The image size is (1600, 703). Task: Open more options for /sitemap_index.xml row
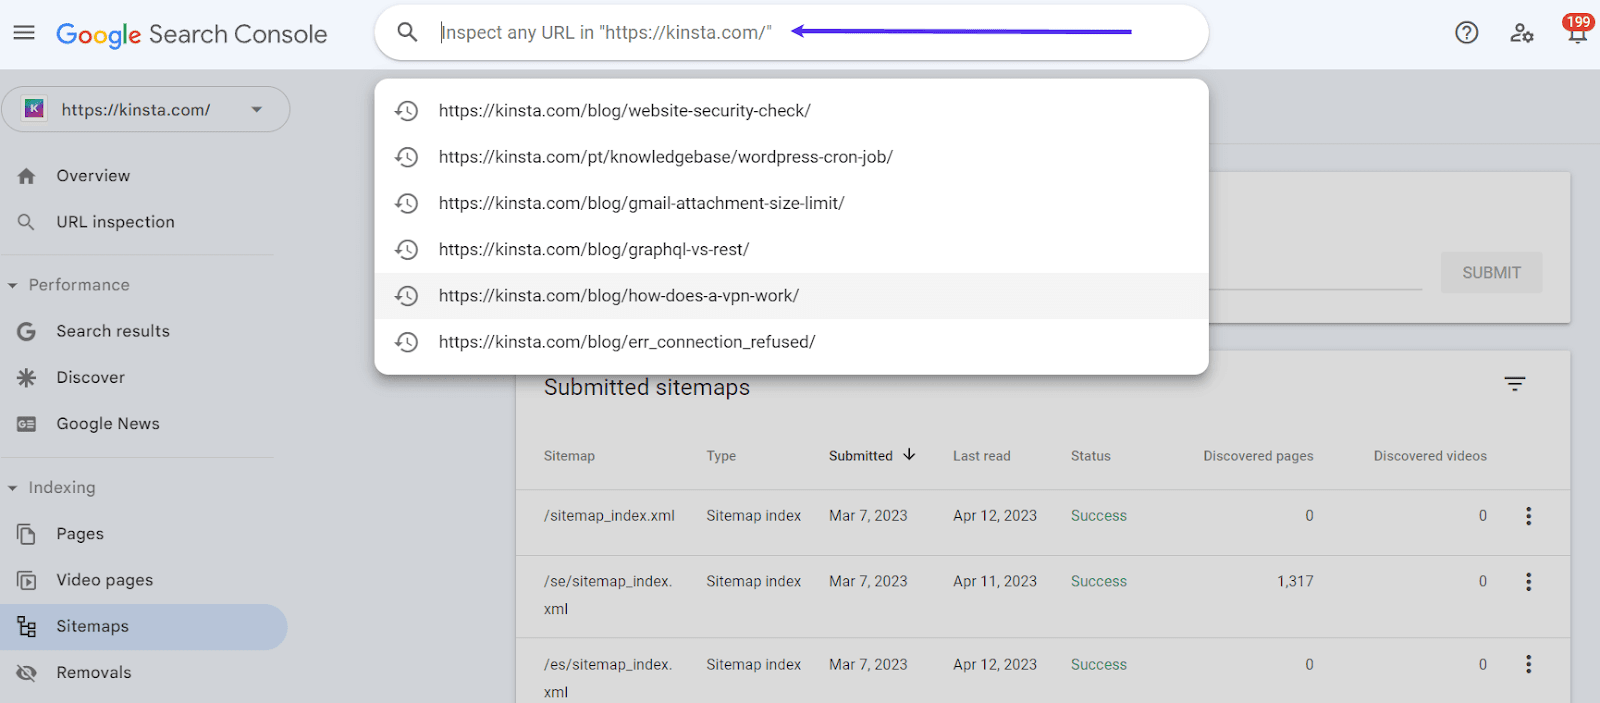tap(1527, 516)
